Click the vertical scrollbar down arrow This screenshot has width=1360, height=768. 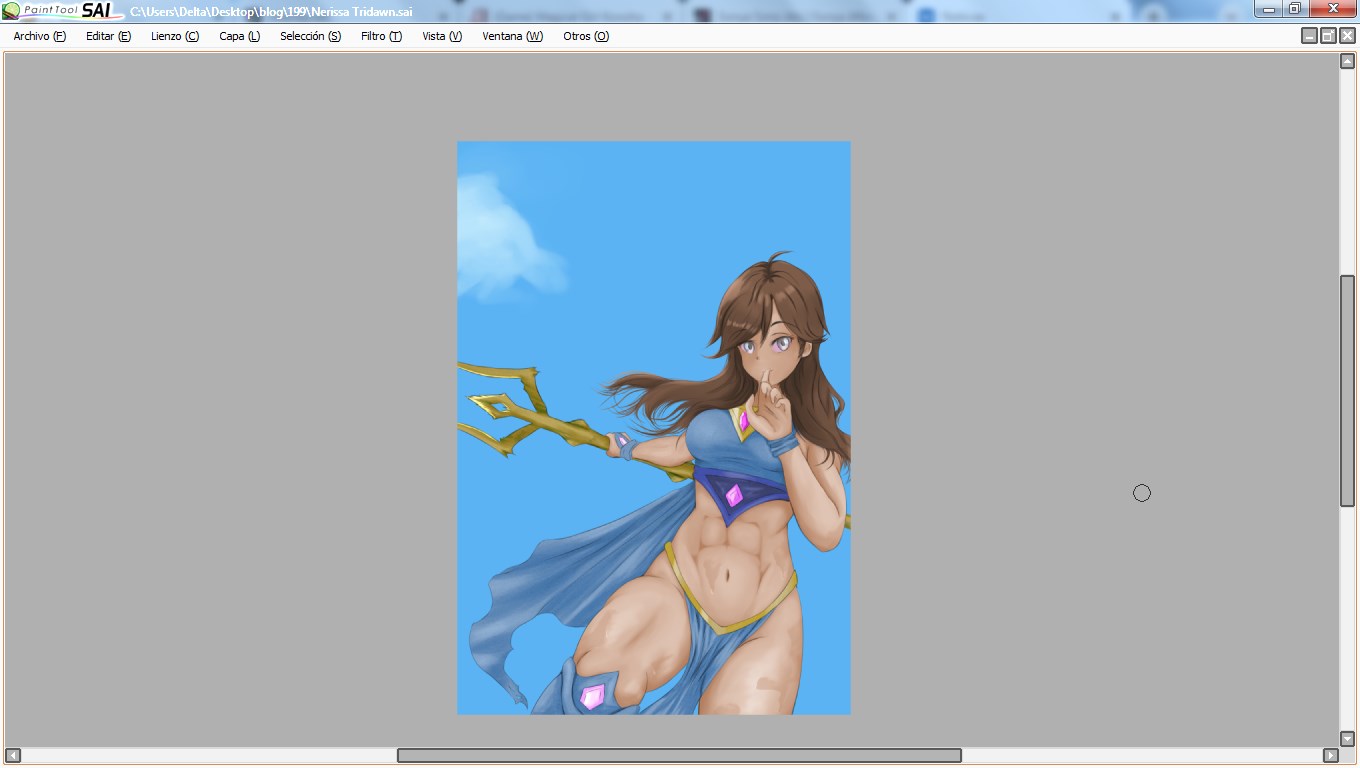(1347, 739)
